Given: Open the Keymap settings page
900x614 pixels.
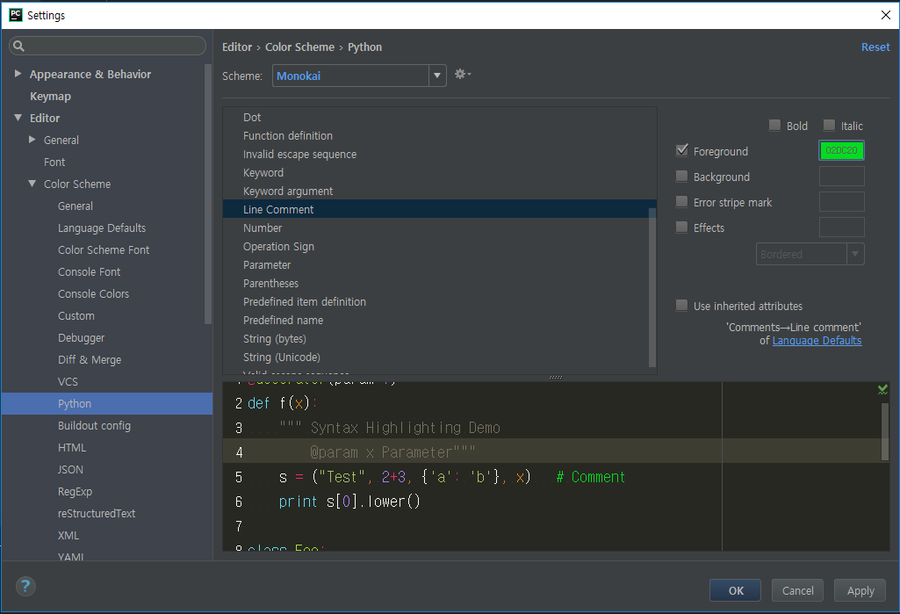Looking at the screenshot, I should (x=51, y=96).
